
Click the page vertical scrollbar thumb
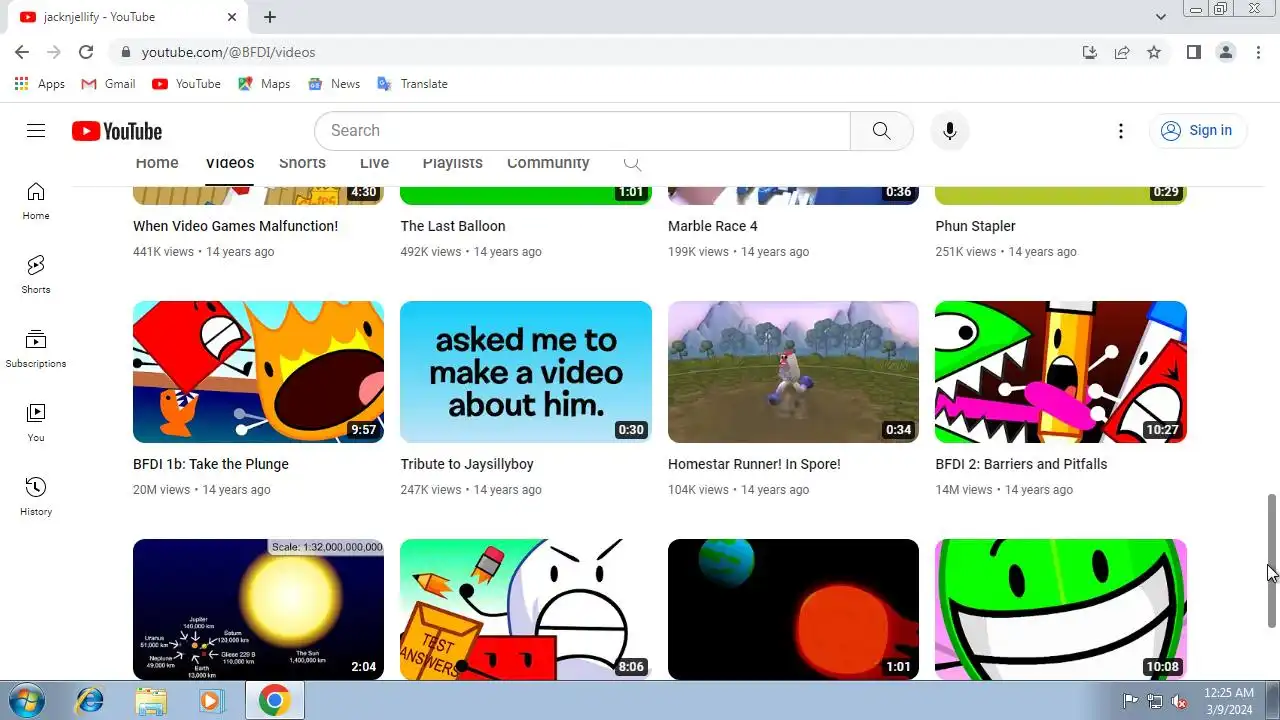(x=1272, y=560)
